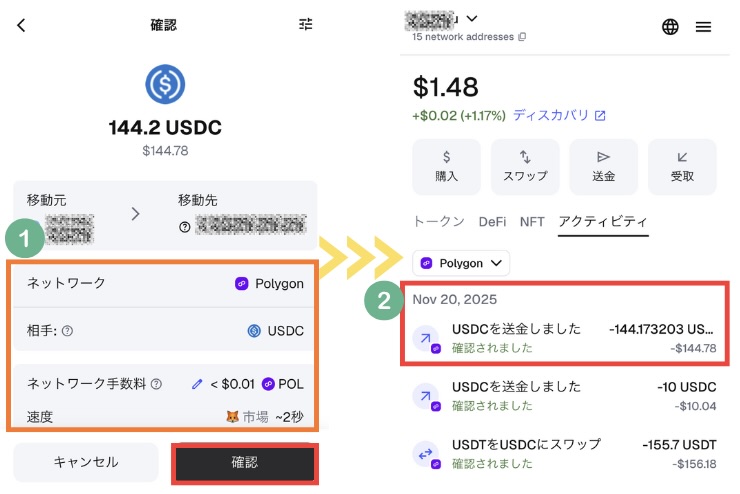Open the hamburger menu

tap(704, 27)
